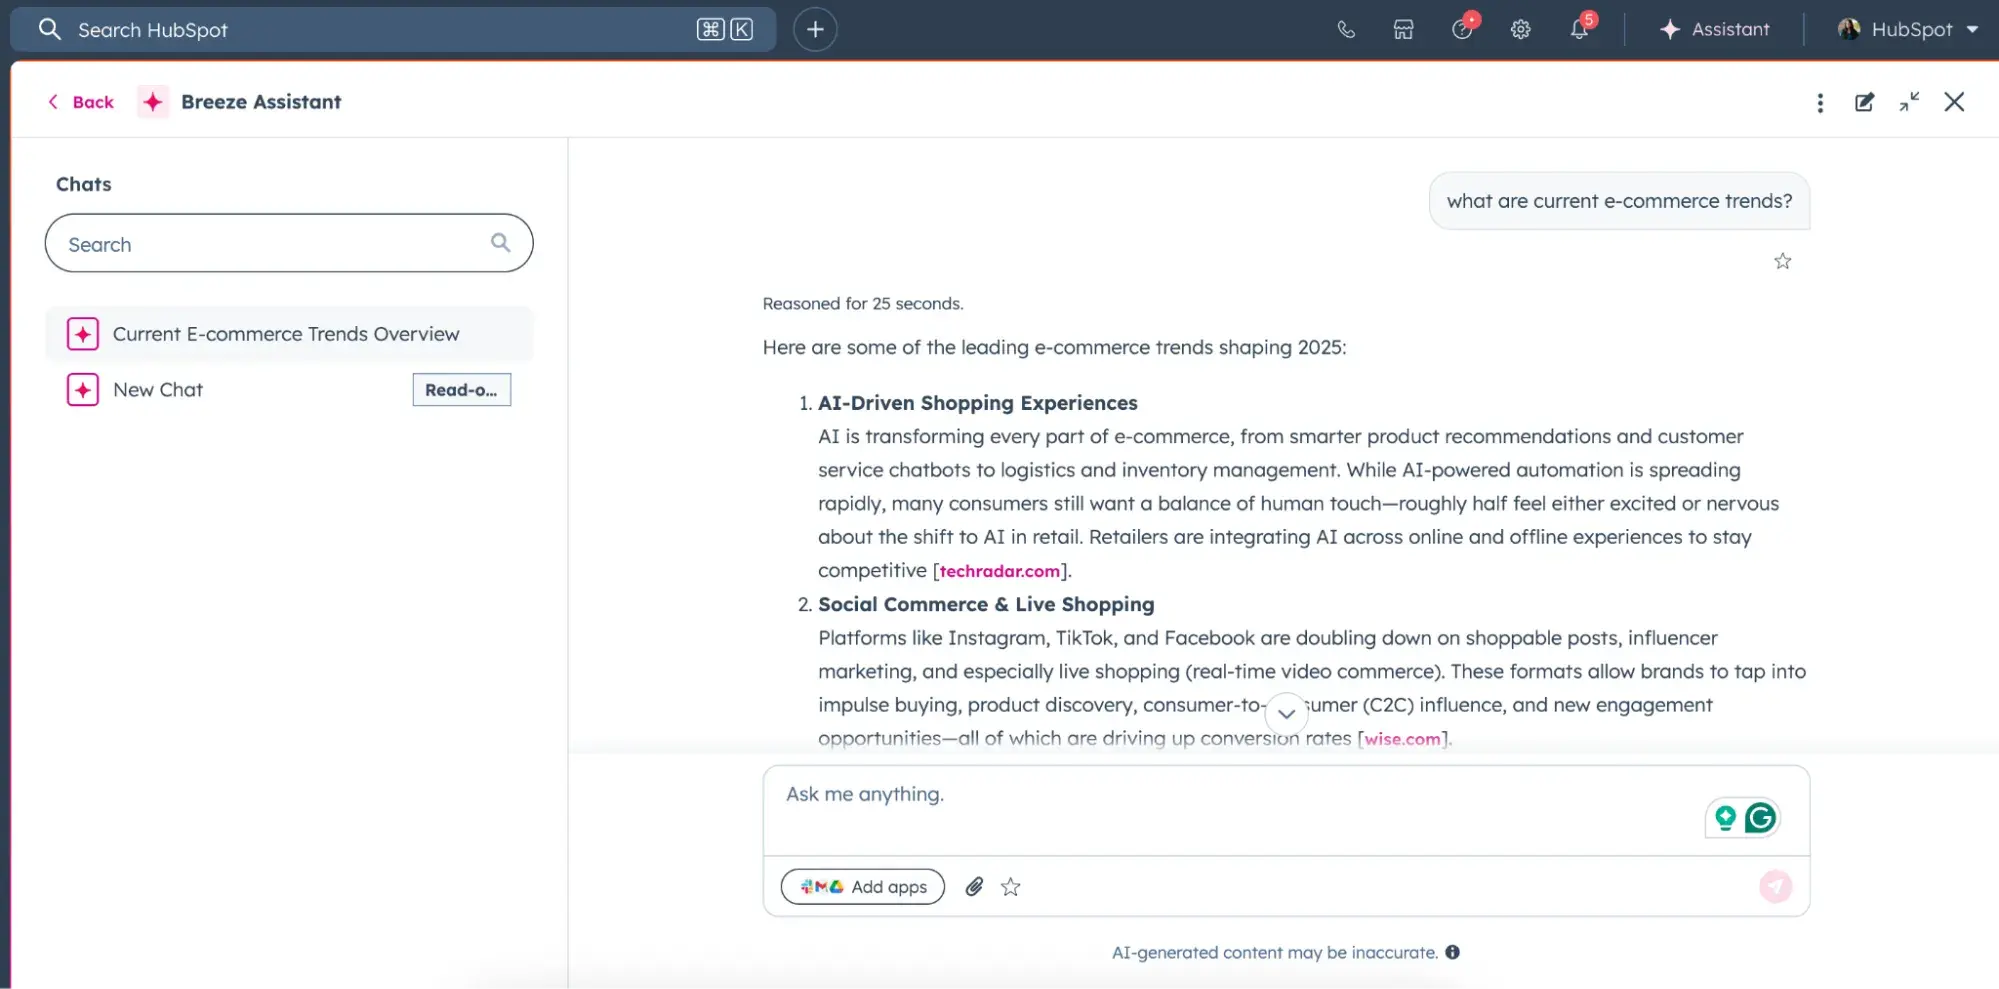This screenshot has height=989, width=1999.
Task: Open the marketplace store icon
Action: (x=1403, y=30)
